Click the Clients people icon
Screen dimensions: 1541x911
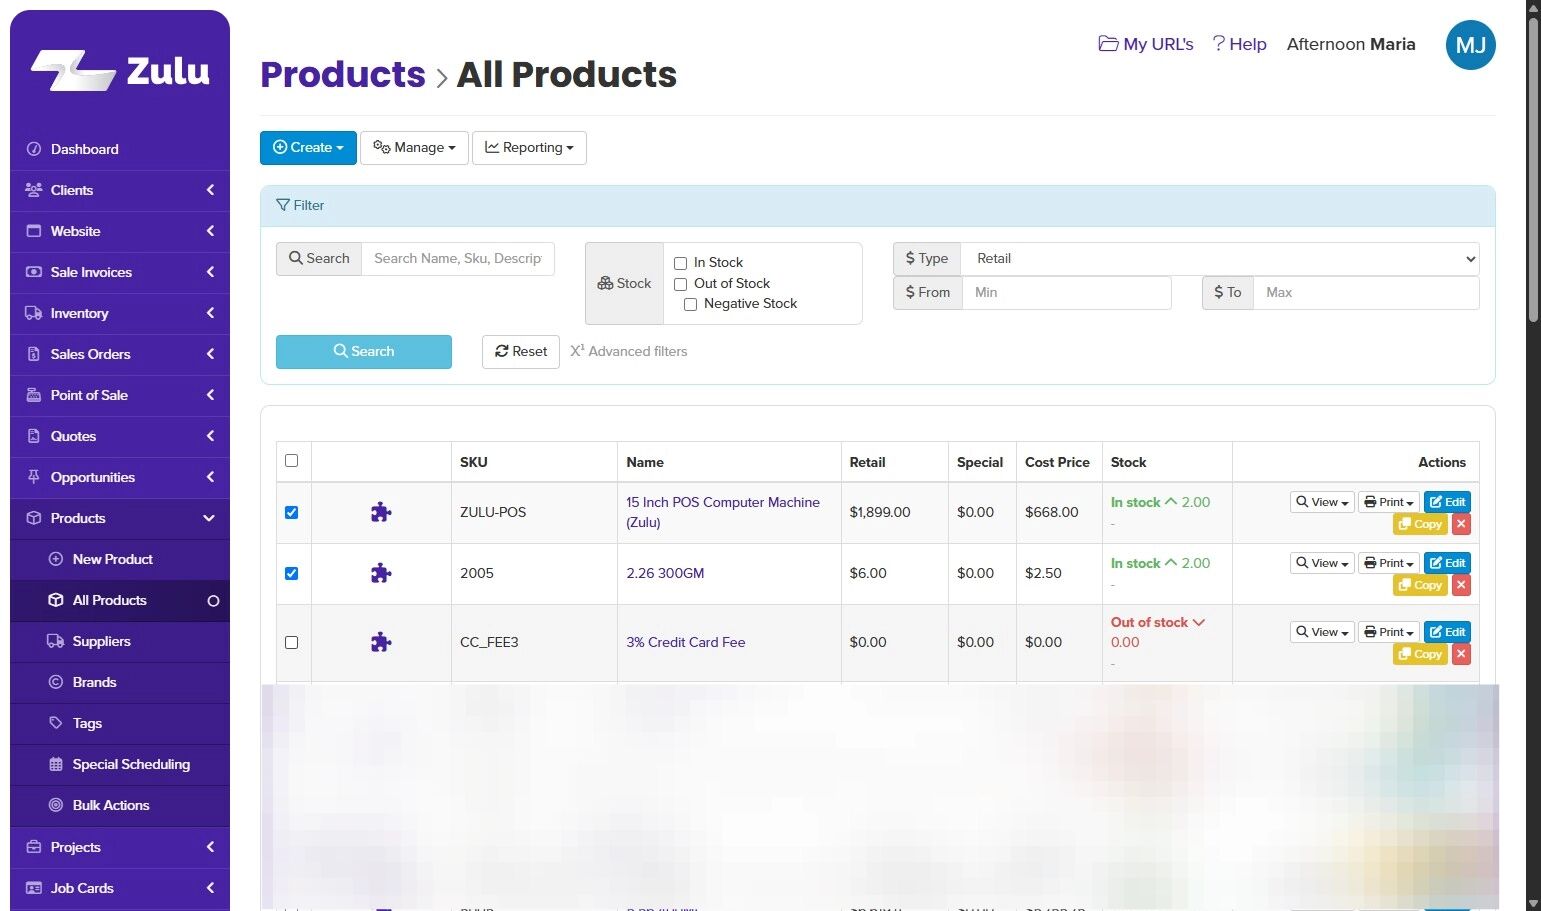(x=33, y=190)
